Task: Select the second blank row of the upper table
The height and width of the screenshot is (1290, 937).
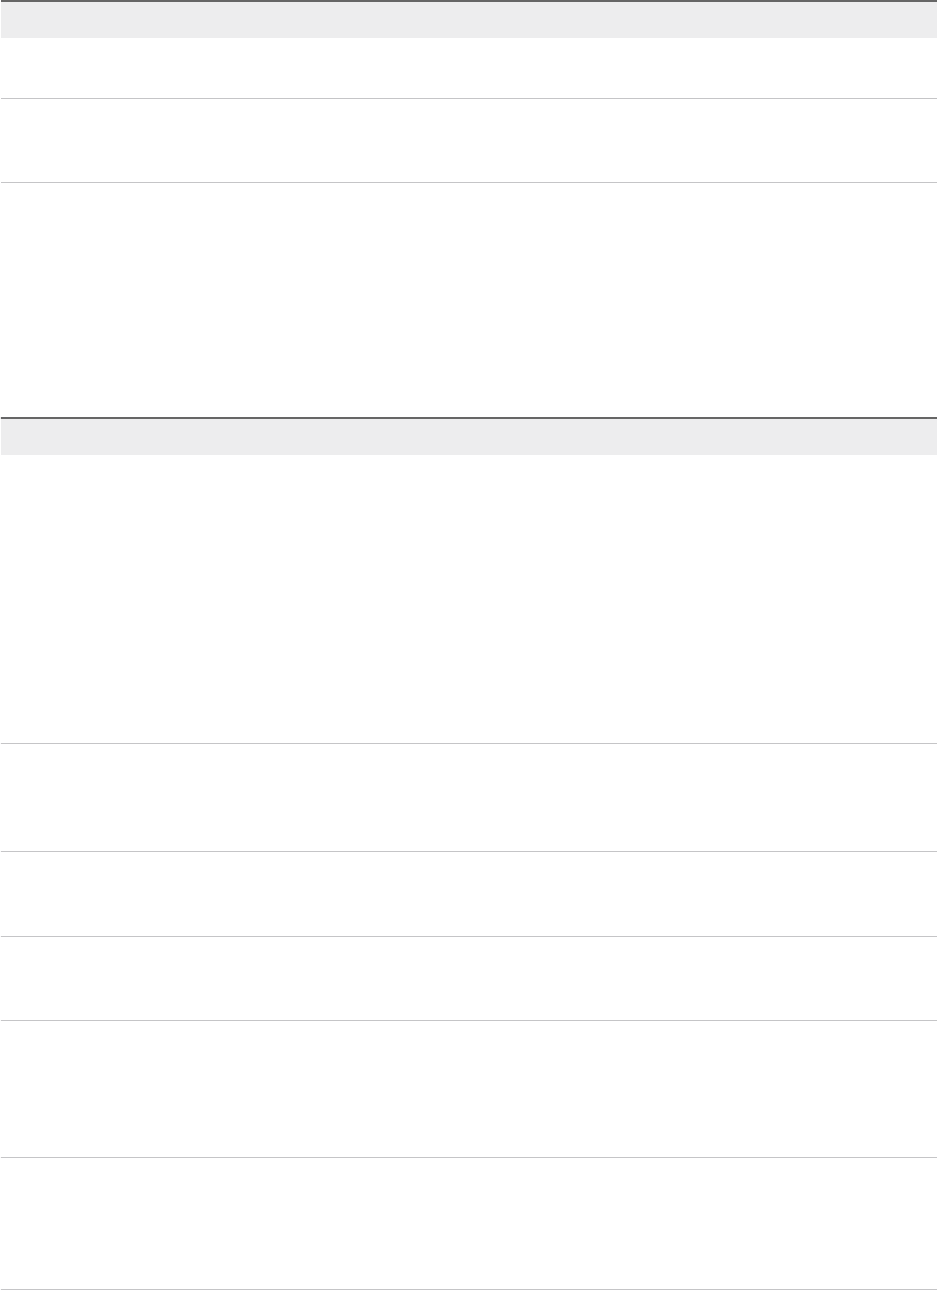Action: 468,140
